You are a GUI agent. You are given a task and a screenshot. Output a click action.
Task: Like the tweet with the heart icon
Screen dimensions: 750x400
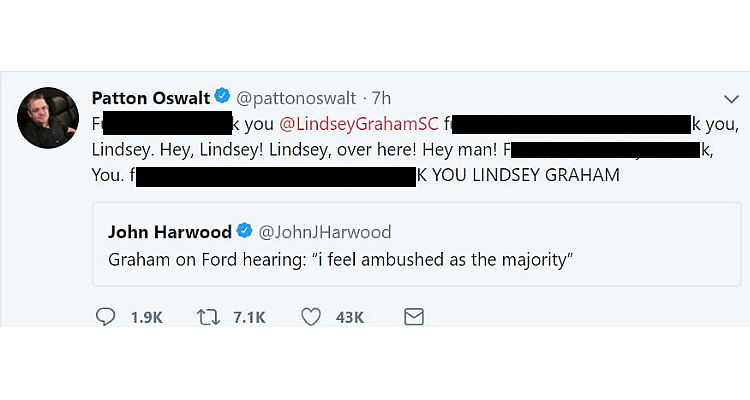[x=311, y=317]
